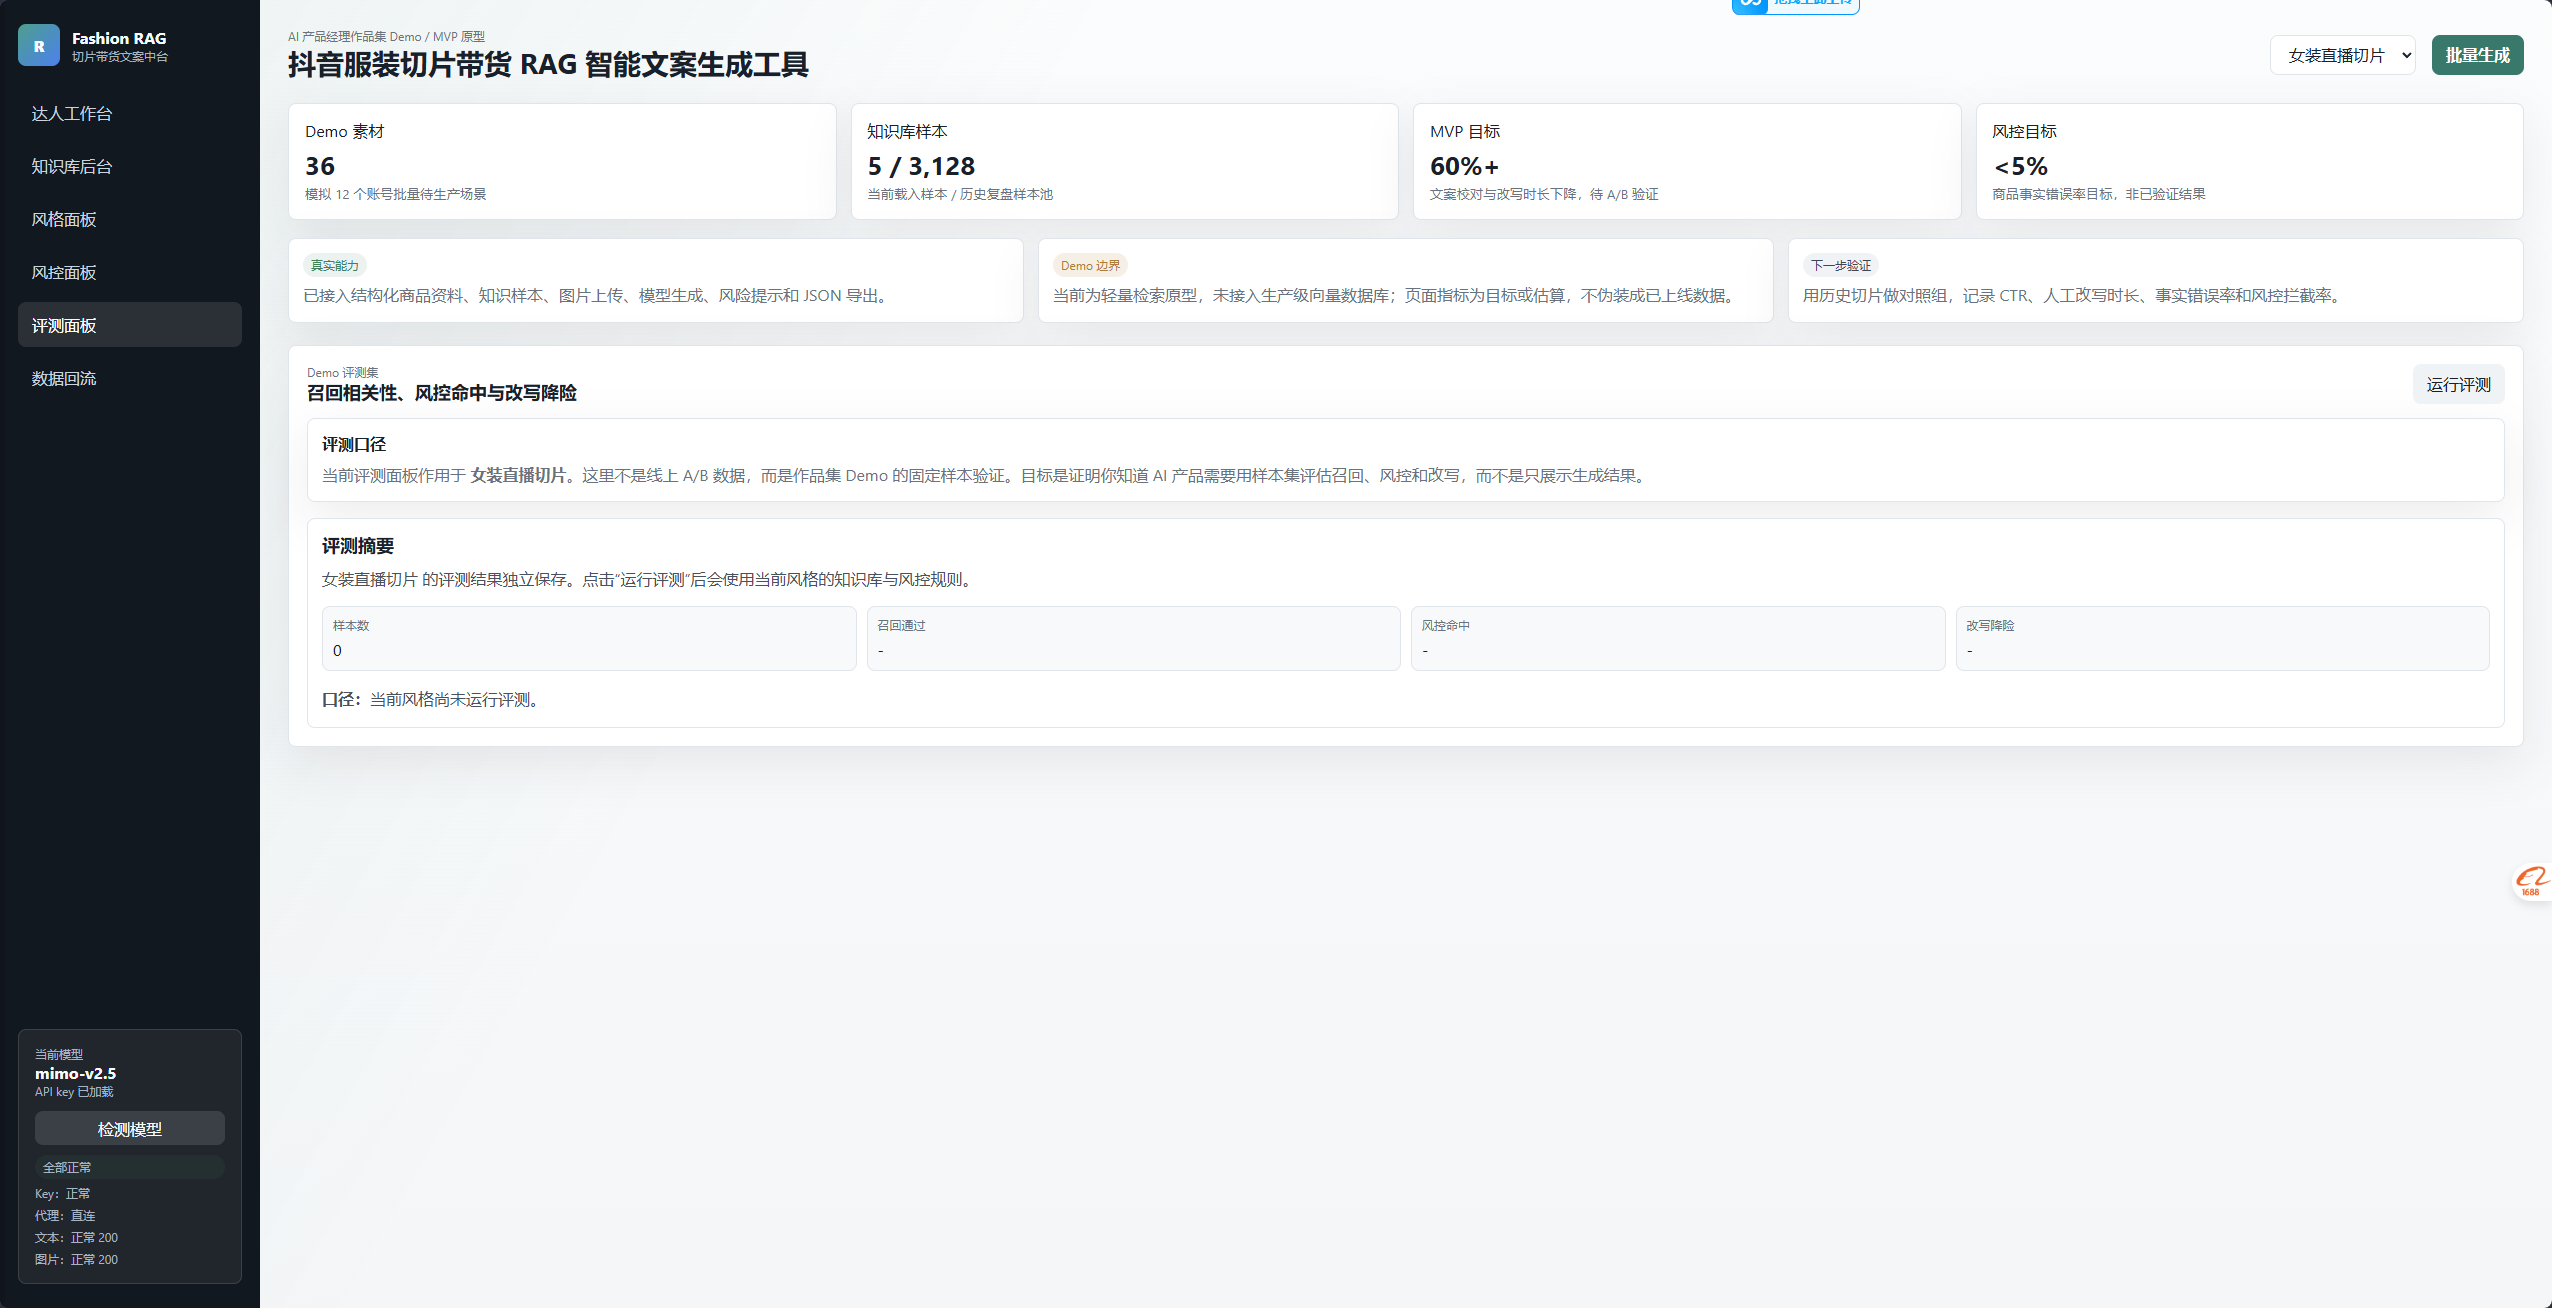Click the "图片: 正常 200" status line

(76, 1260)
